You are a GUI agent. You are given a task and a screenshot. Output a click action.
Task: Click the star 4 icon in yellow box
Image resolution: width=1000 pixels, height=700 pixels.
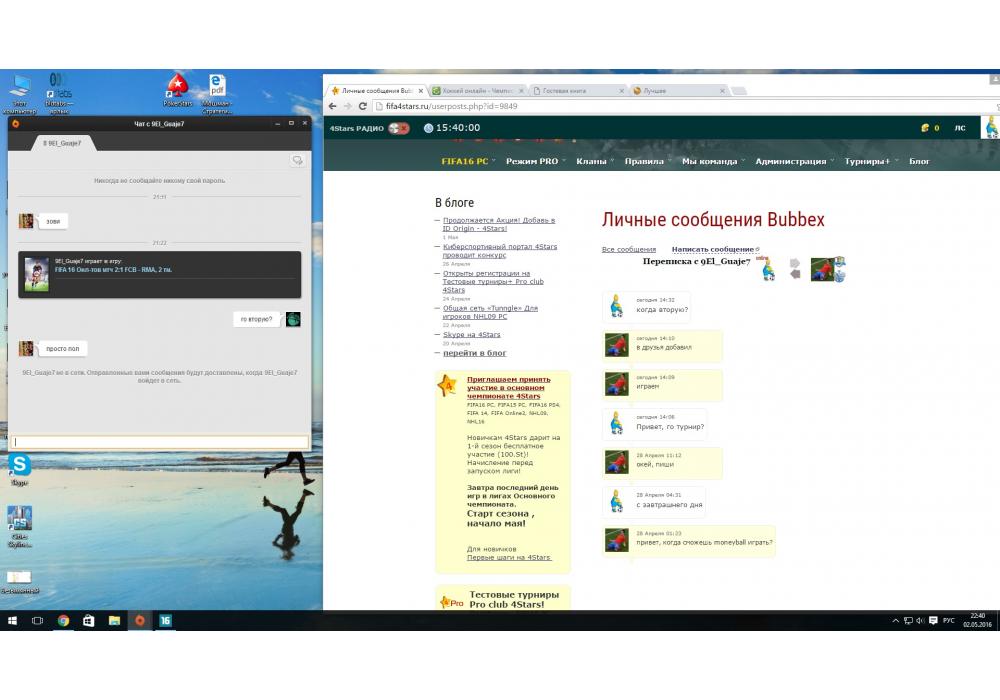click(x=447, y=386)
